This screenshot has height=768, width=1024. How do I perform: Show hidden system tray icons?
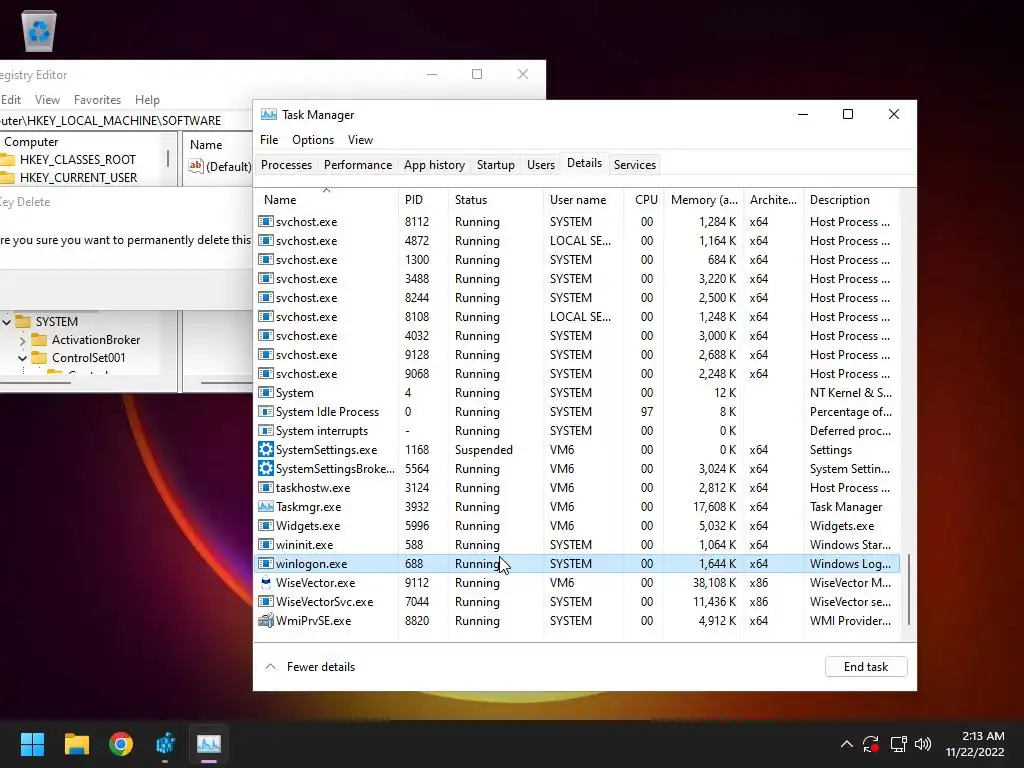846,744
